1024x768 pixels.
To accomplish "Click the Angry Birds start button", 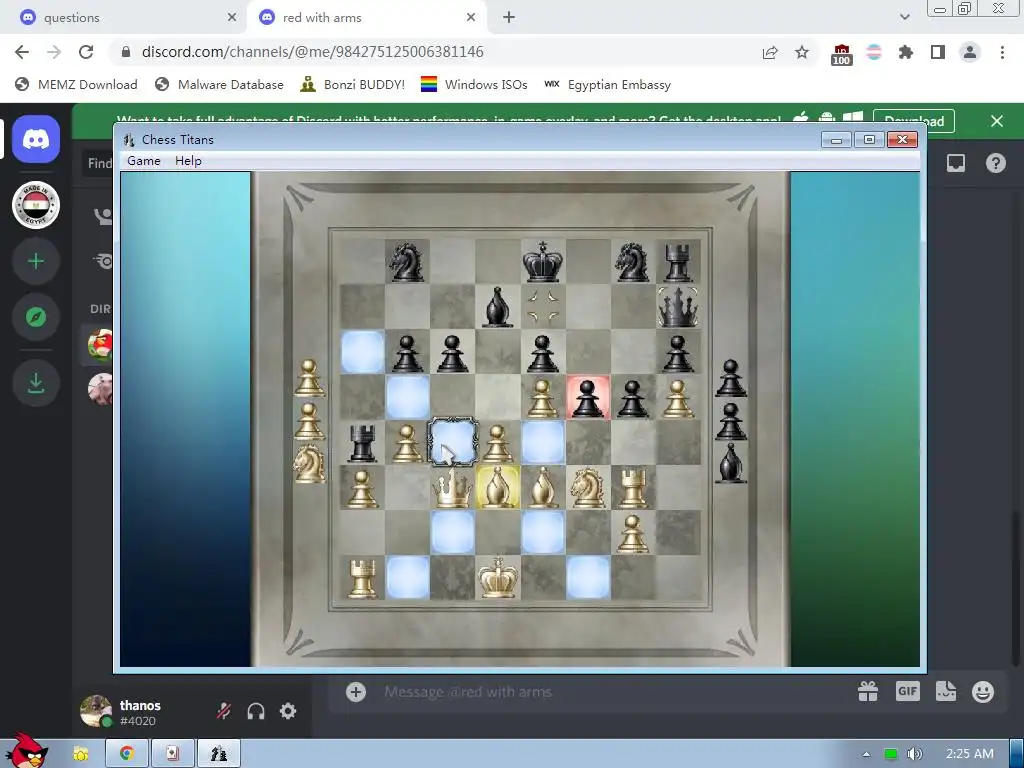I will [27, 752].
